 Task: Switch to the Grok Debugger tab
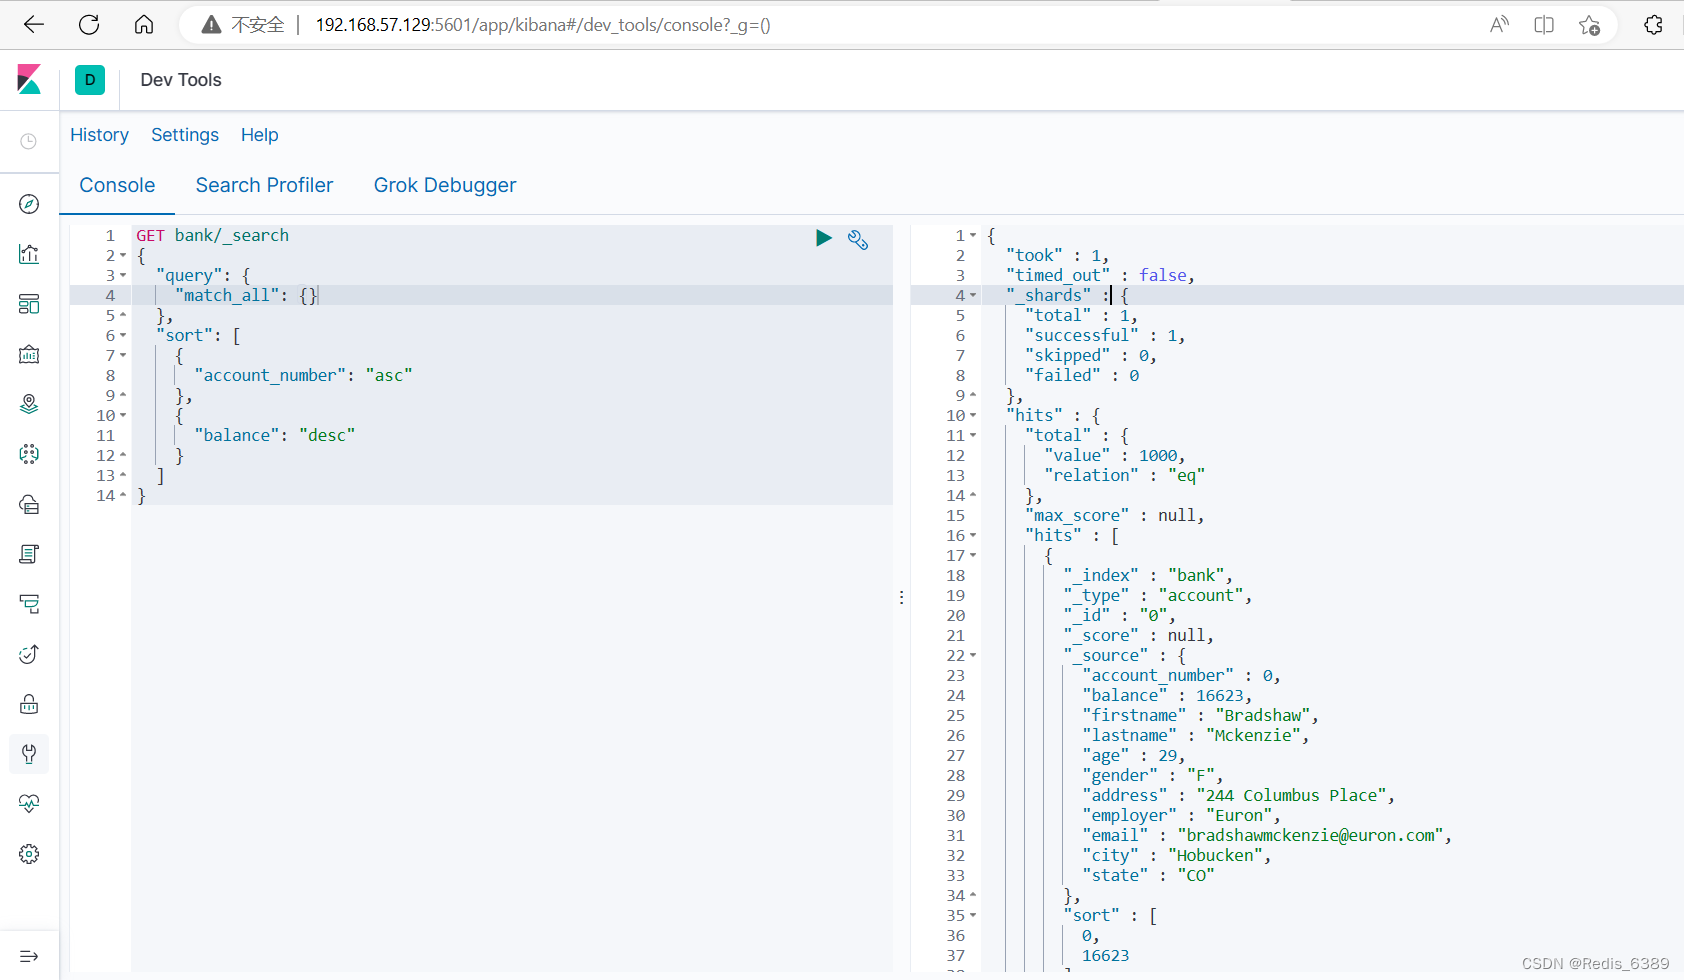[445, 185]
